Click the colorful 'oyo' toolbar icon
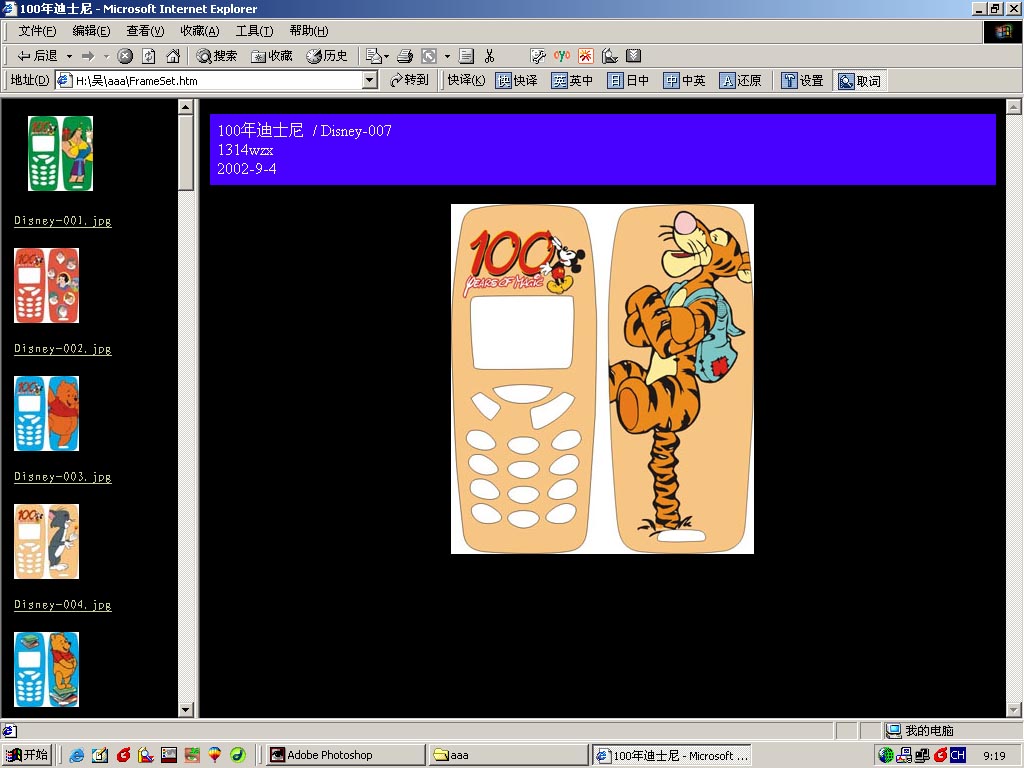This screenshot has height=768, width=1024. (562, 56)
